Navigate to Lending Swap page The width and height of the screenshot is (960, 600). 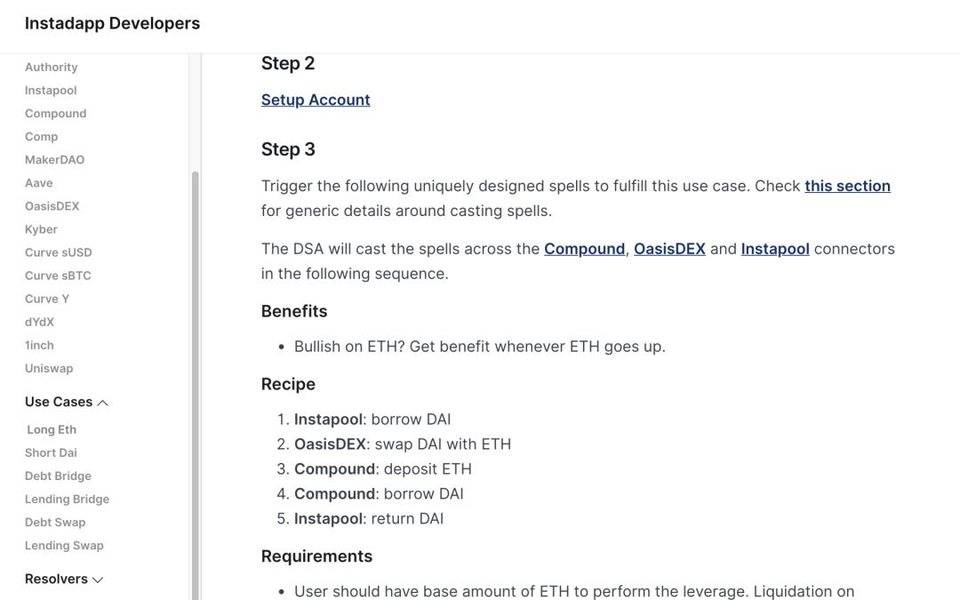[x=64, y=546]
